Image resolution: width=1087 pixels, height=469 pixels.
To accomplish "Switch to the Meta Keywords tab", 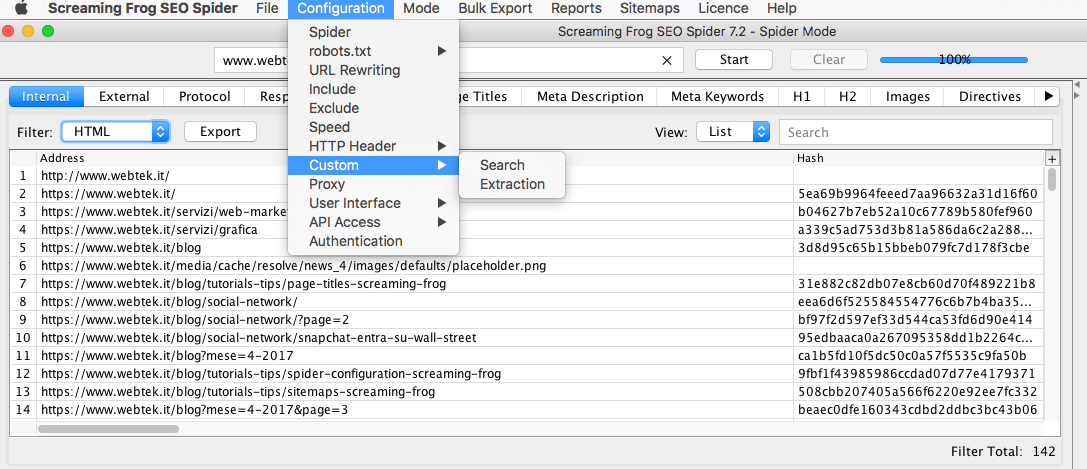I will (718, 96).
